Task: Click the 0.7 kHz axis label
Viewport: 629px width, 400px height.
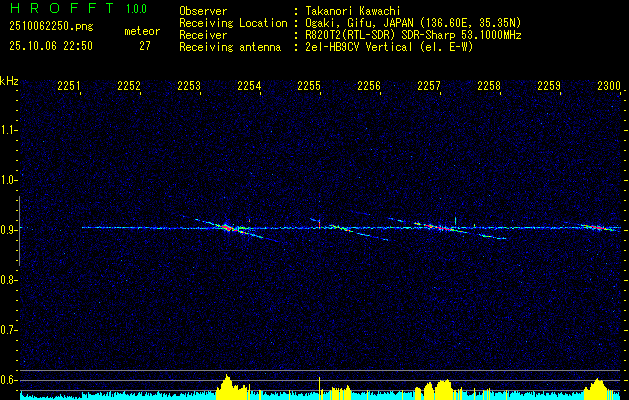Action: pos(8,330)
